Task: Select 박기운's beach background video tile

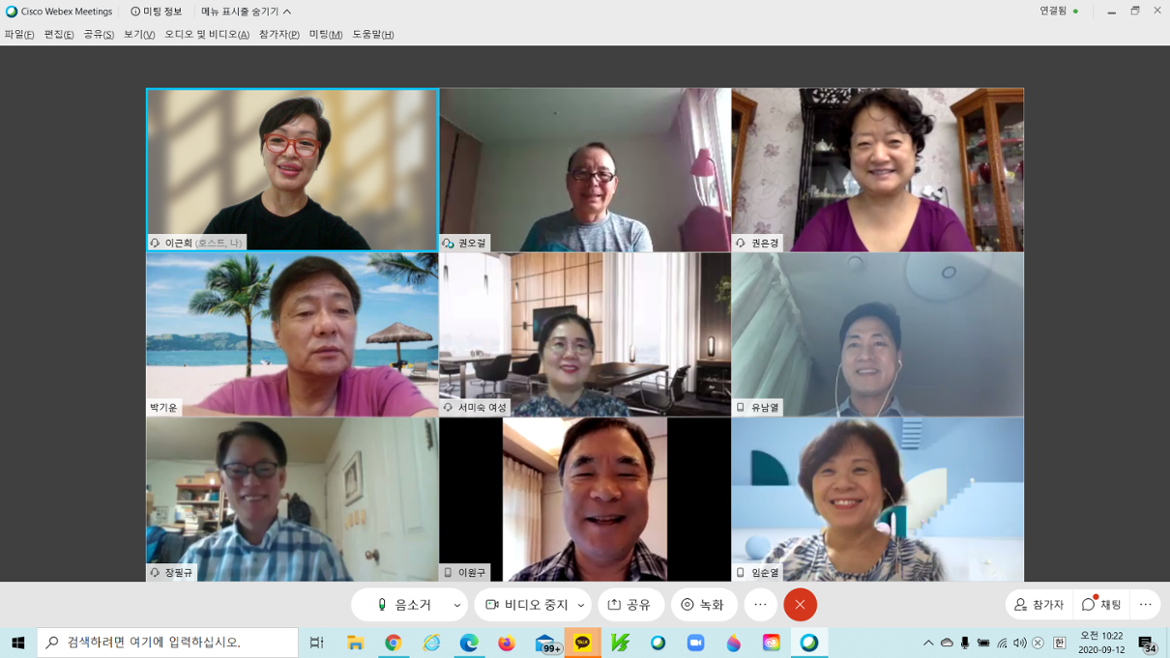Action: point(292,334)
